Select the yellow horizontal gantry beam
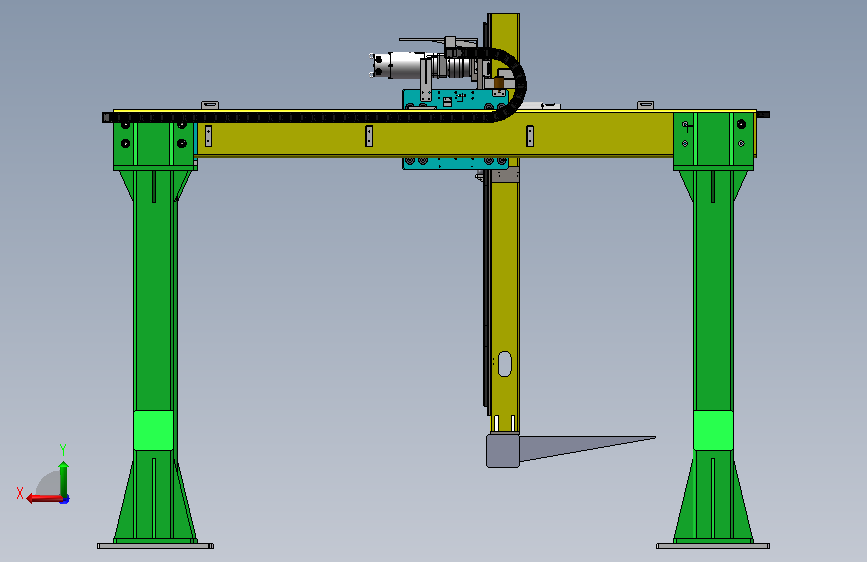867x562 pixels. (x=434, y=136)
